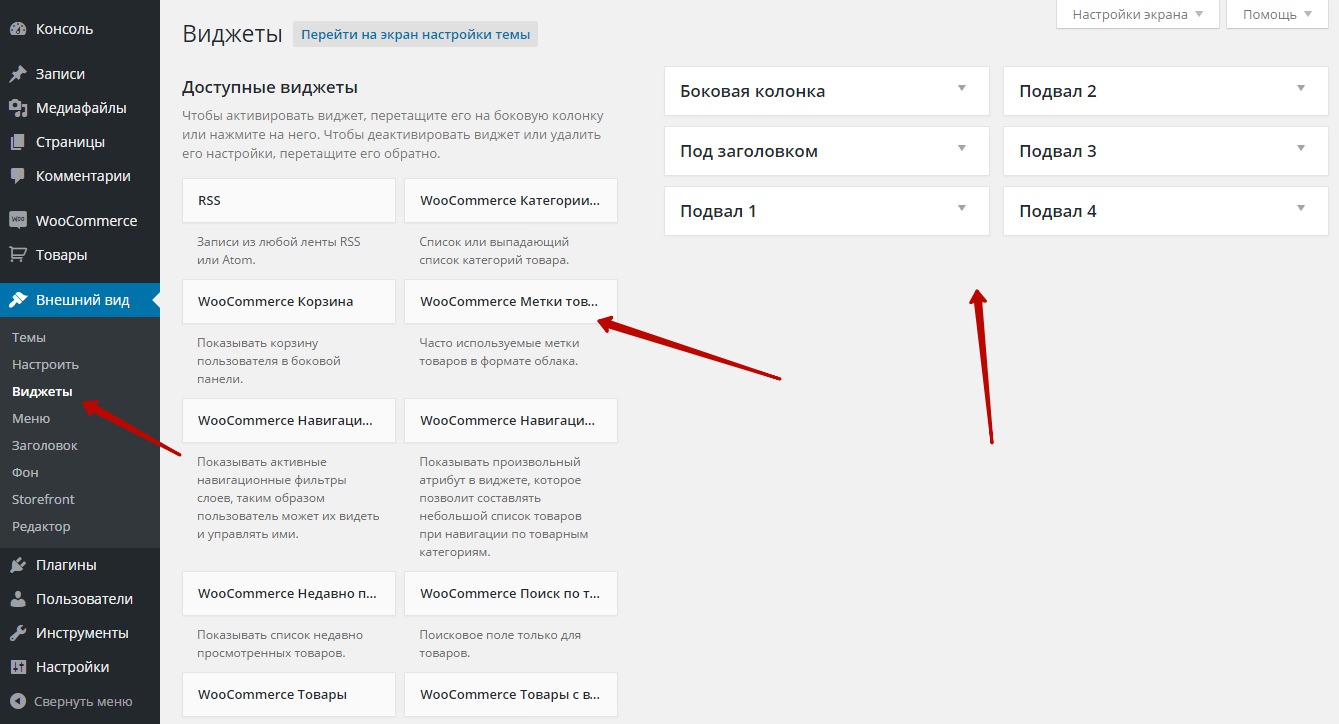Open the Настроить submenu link
This screenshot has width=1339, height=724.
coord(45,365)
